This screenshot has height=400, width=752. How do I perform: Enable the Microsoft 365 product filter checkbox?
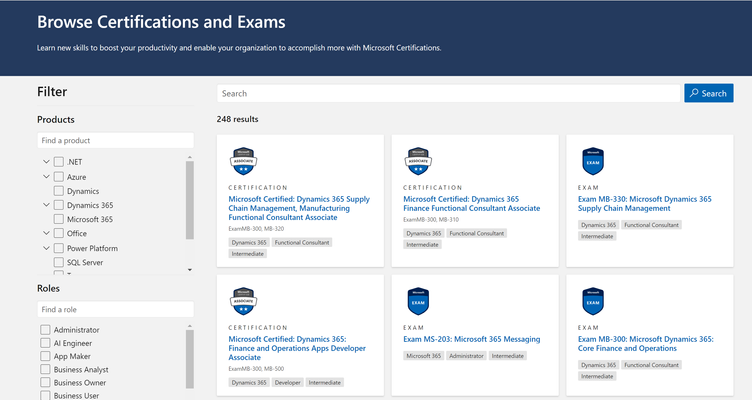point(59,219)
